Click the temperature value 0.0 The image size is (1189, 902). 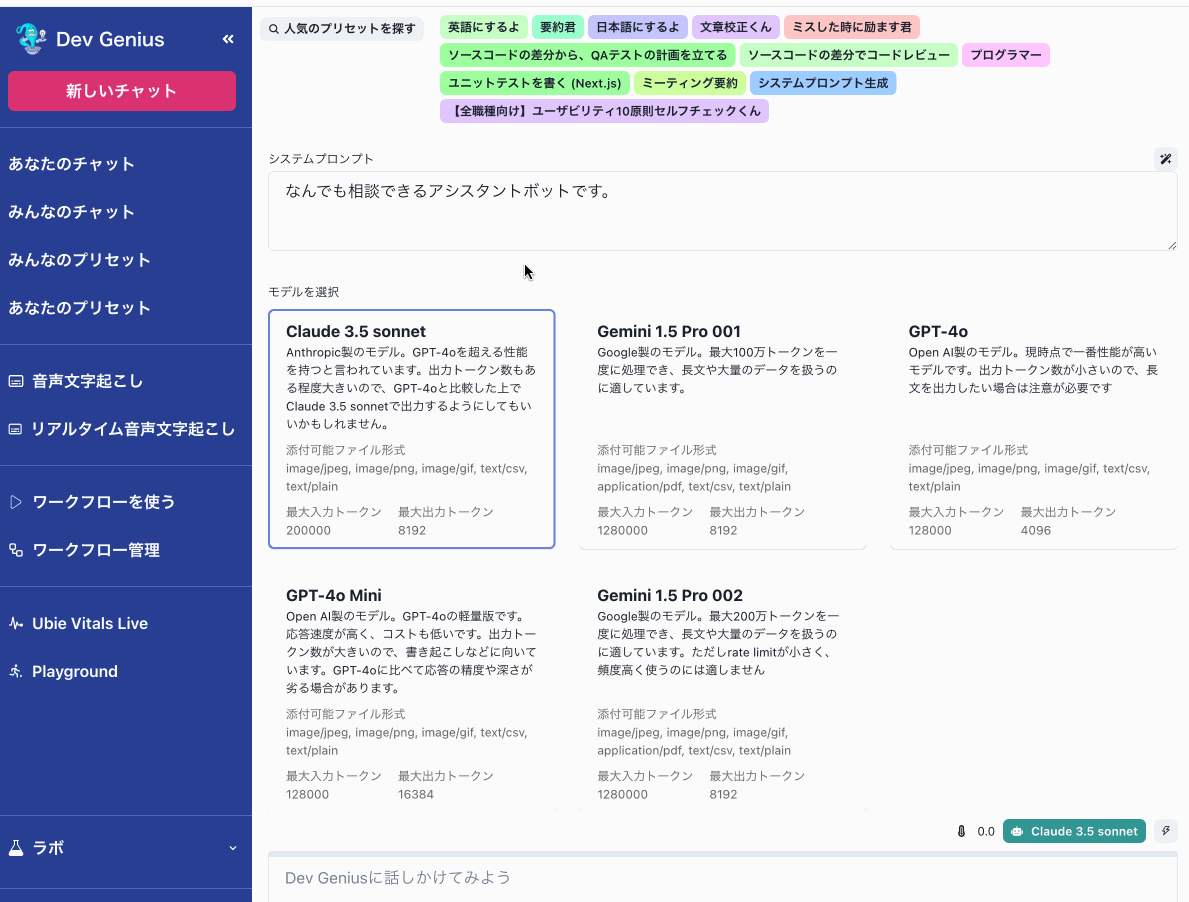tap(986, 832)
